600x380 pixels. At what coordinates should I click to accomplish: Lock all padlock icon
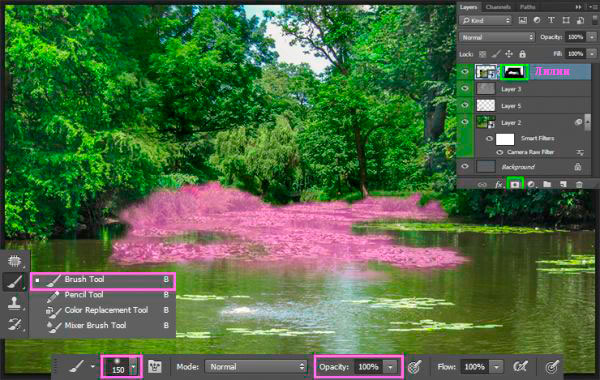click(x=522, y=54)
